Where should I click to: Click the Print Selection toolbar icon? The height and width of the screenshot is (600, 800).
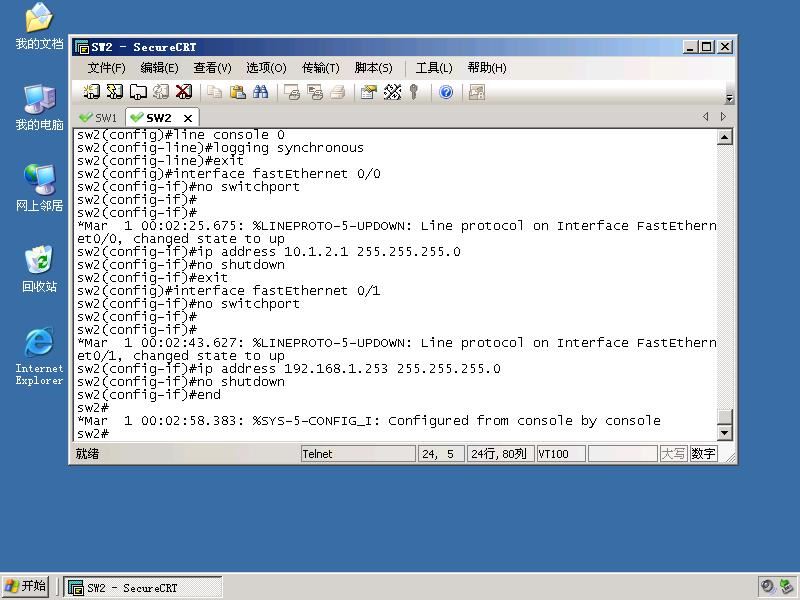[315, 92]
